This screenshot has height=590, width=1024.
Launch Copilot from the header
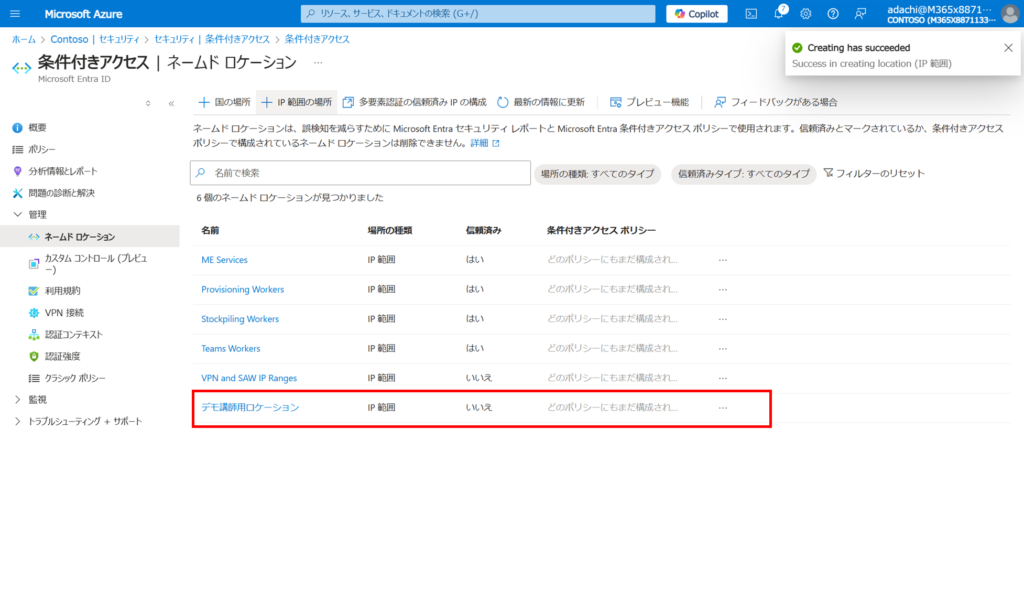(x=697, y=14)
